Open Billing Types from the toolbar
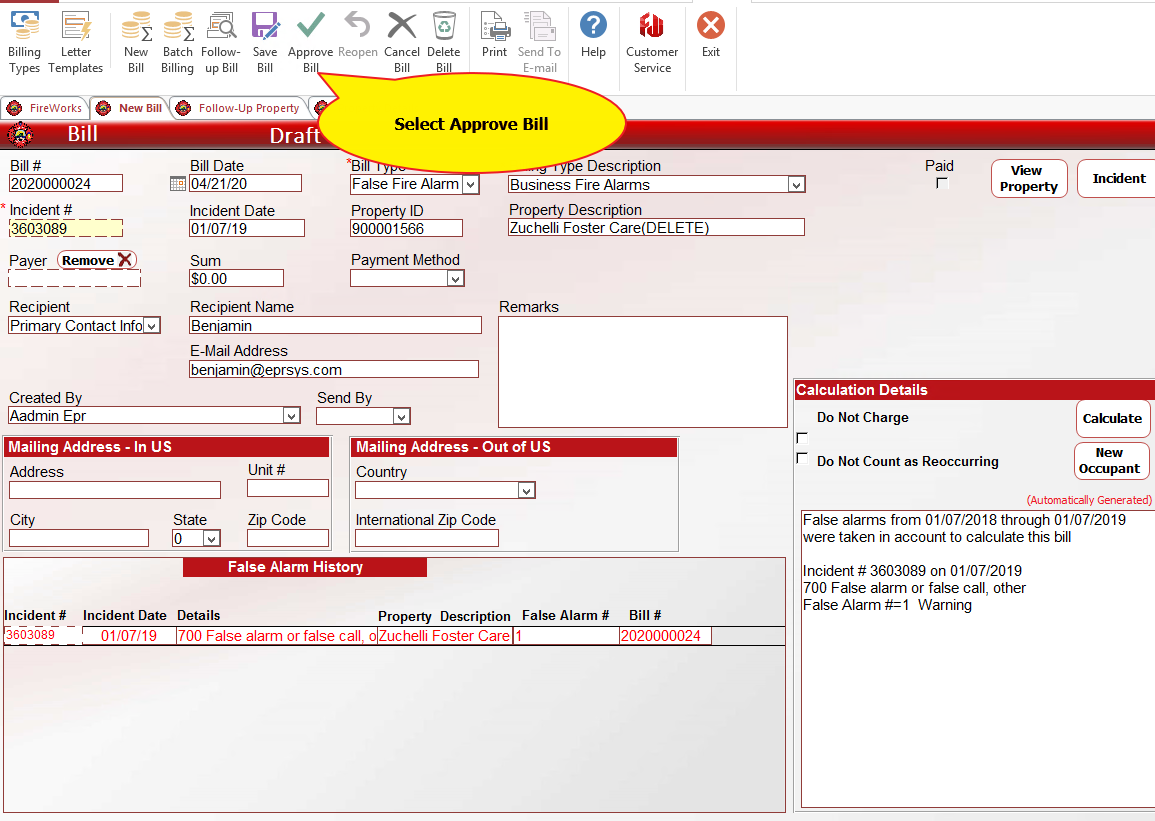The height and width of the screenshot is (821, 1155). (x=24, y=42)
